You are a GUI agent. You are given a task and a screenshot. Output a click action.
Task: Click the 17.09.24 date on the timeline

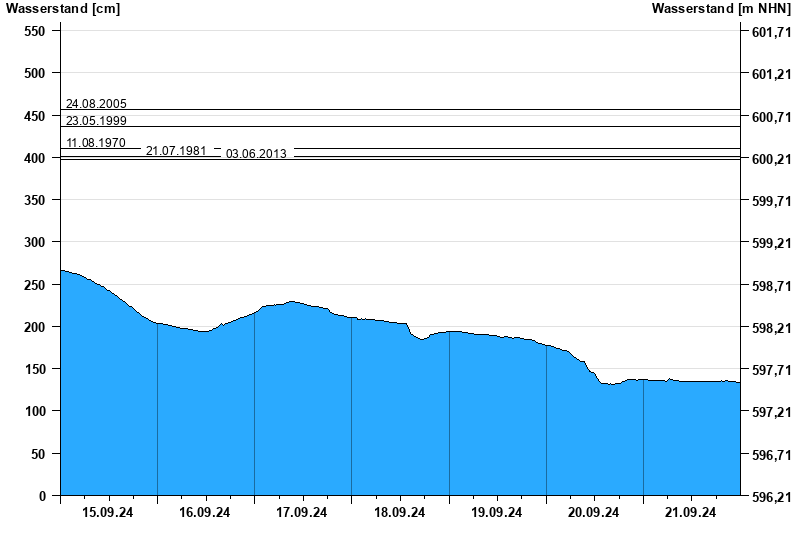[x=302, y=513]
